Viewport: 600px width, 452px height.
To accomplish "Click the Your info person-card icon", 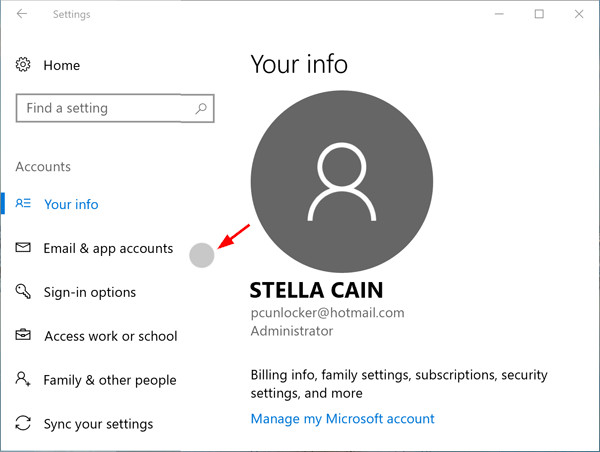I will (x=23, y=204).
